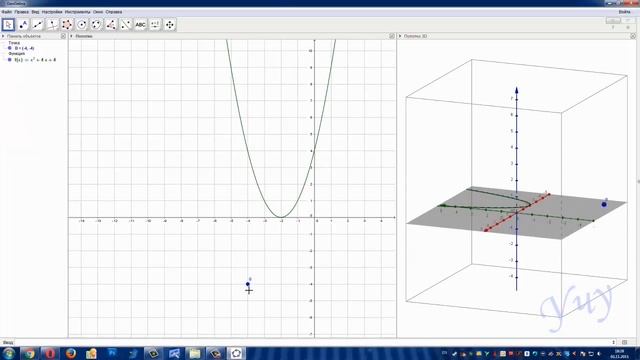Viewport: 640px width, 360px height.
Task: Select the Slider tool
Action: point(155,25)
